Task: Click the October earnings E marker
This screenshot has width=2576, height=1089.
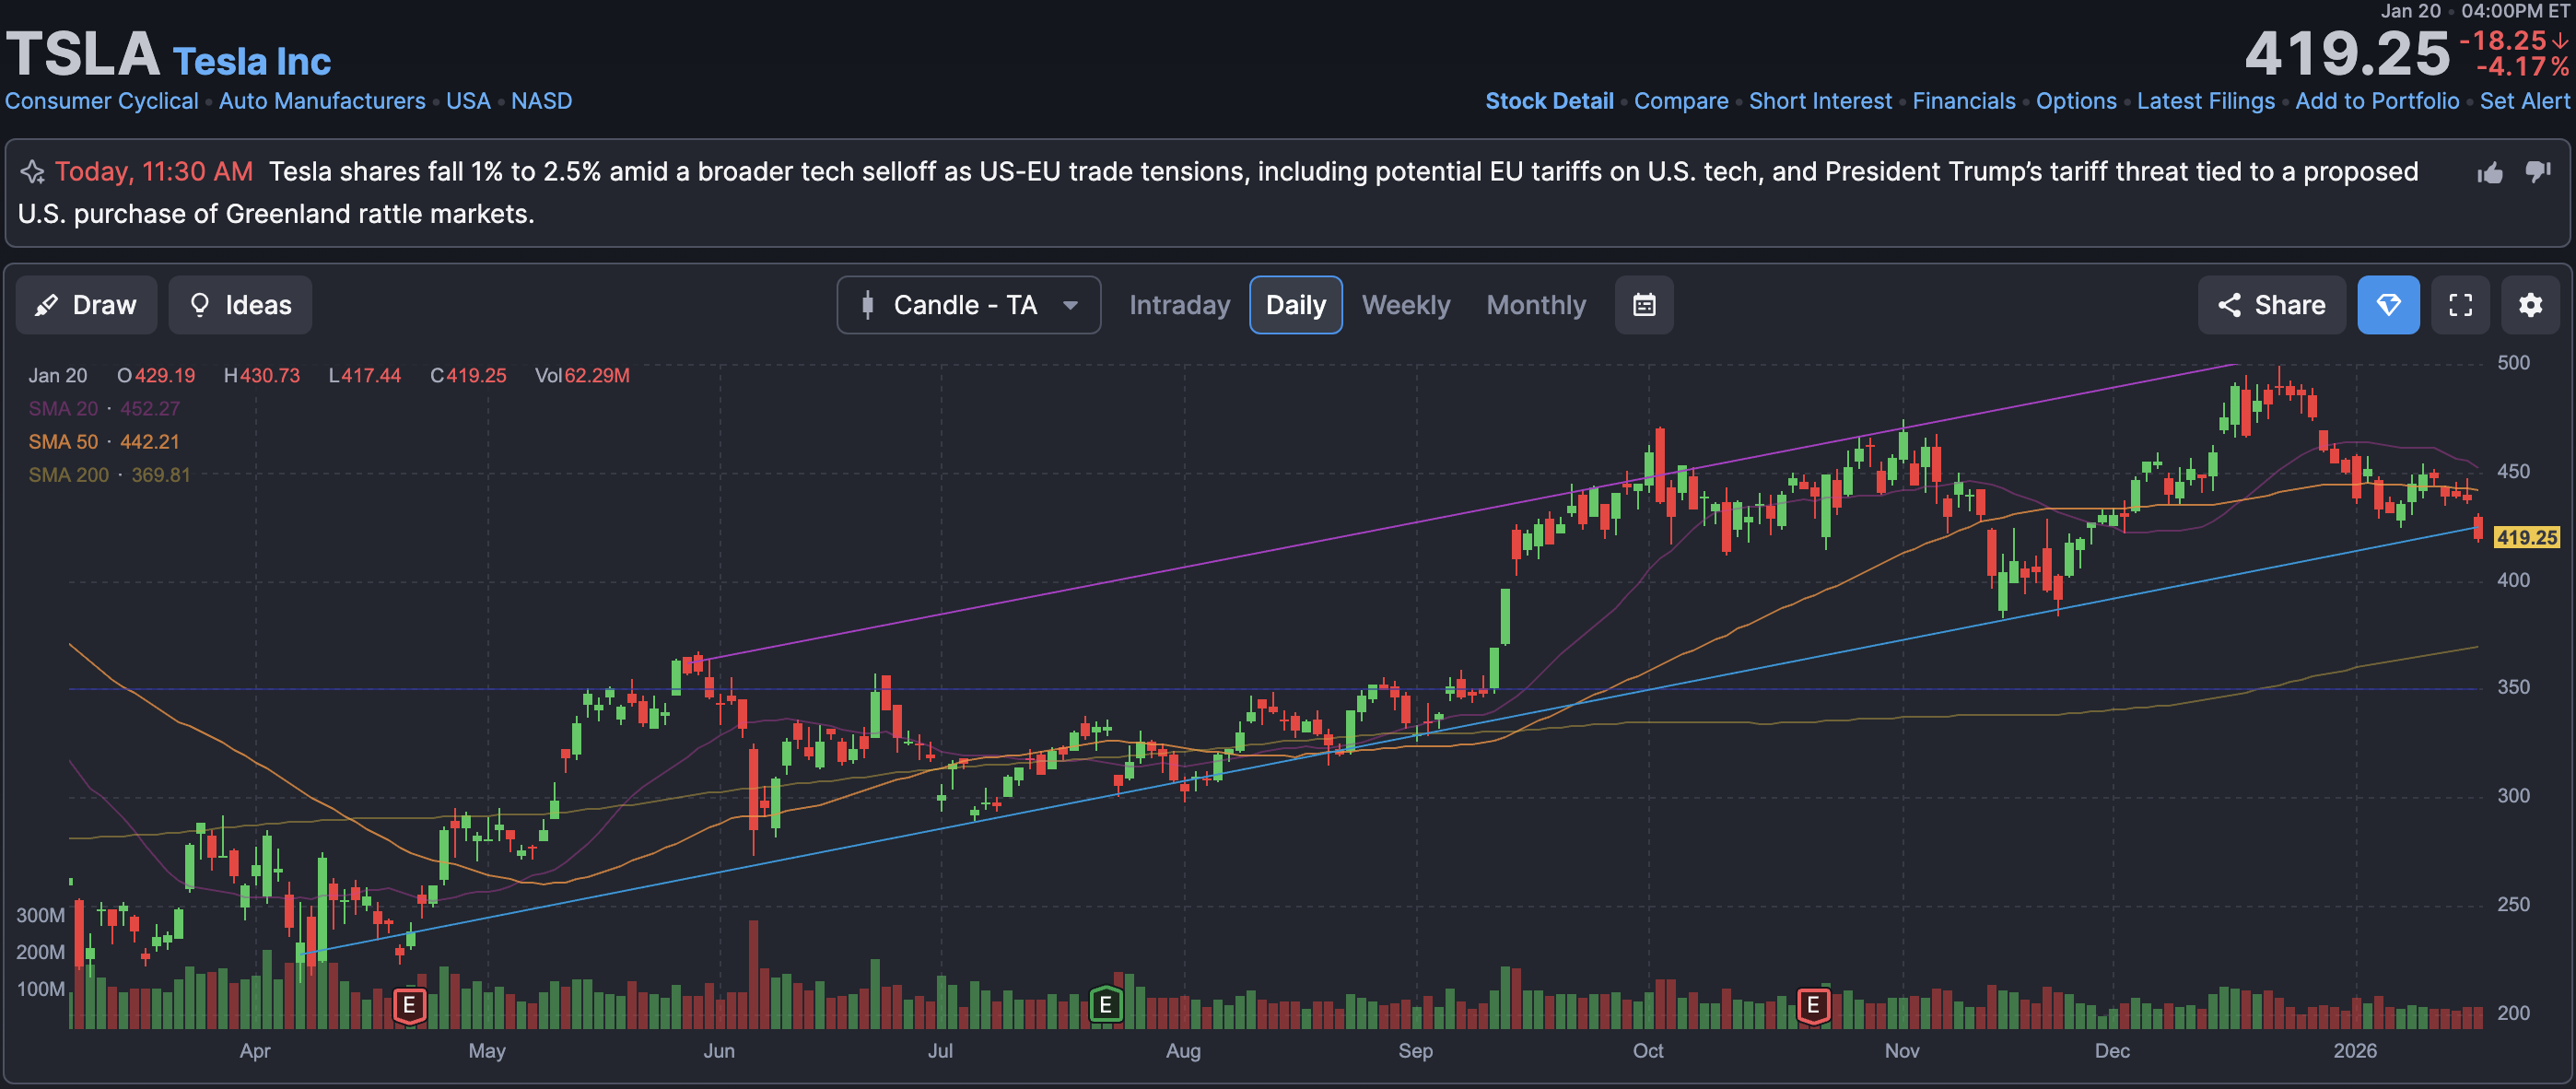Action: coord(1813,1005)
